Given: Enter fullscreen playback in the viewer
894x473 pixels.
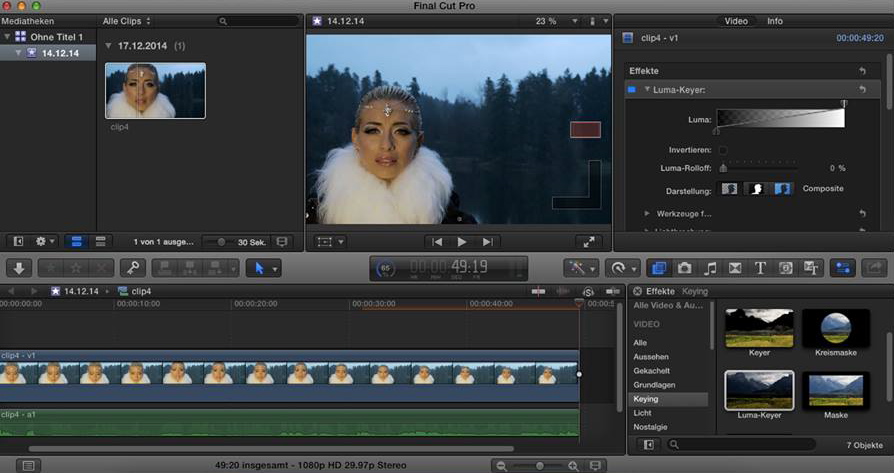Looking at the screenshot, I should 589,242.
